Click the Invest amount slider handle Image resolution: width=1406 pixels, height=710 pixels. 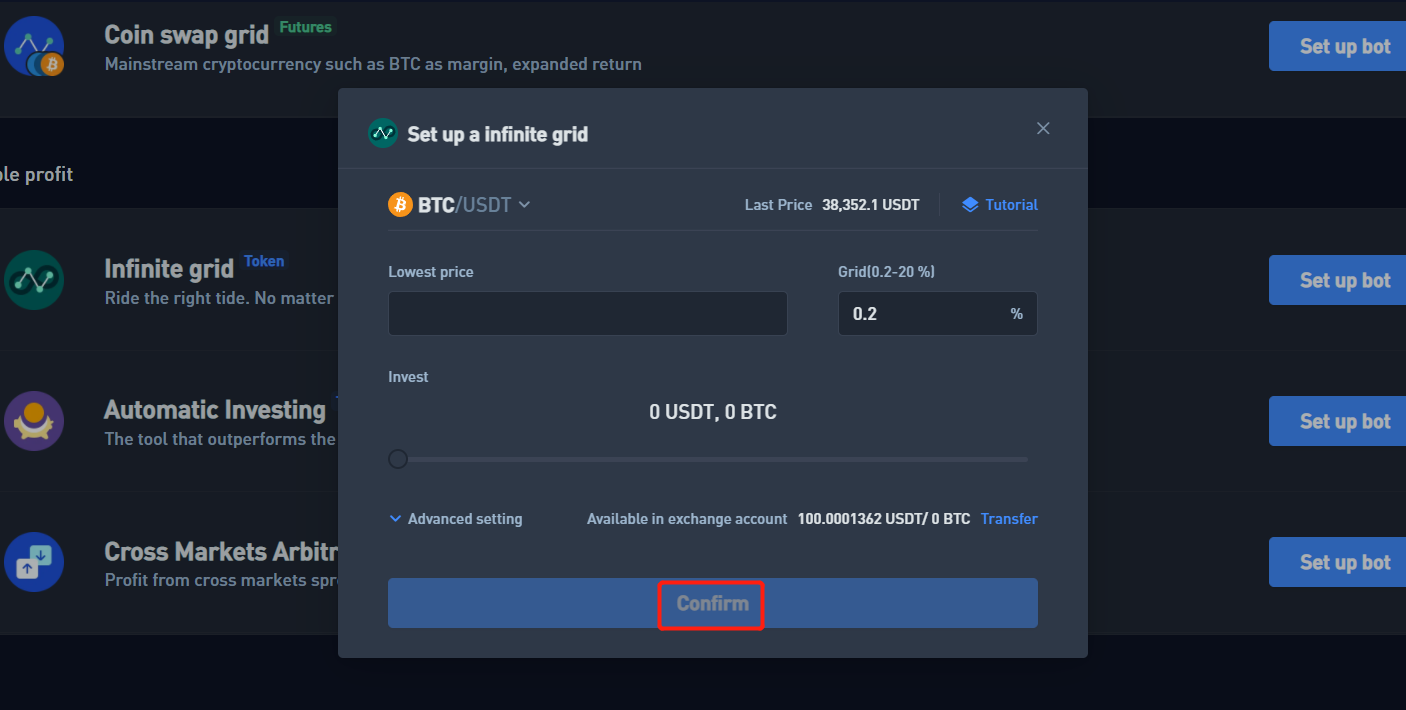coord(398,459)
